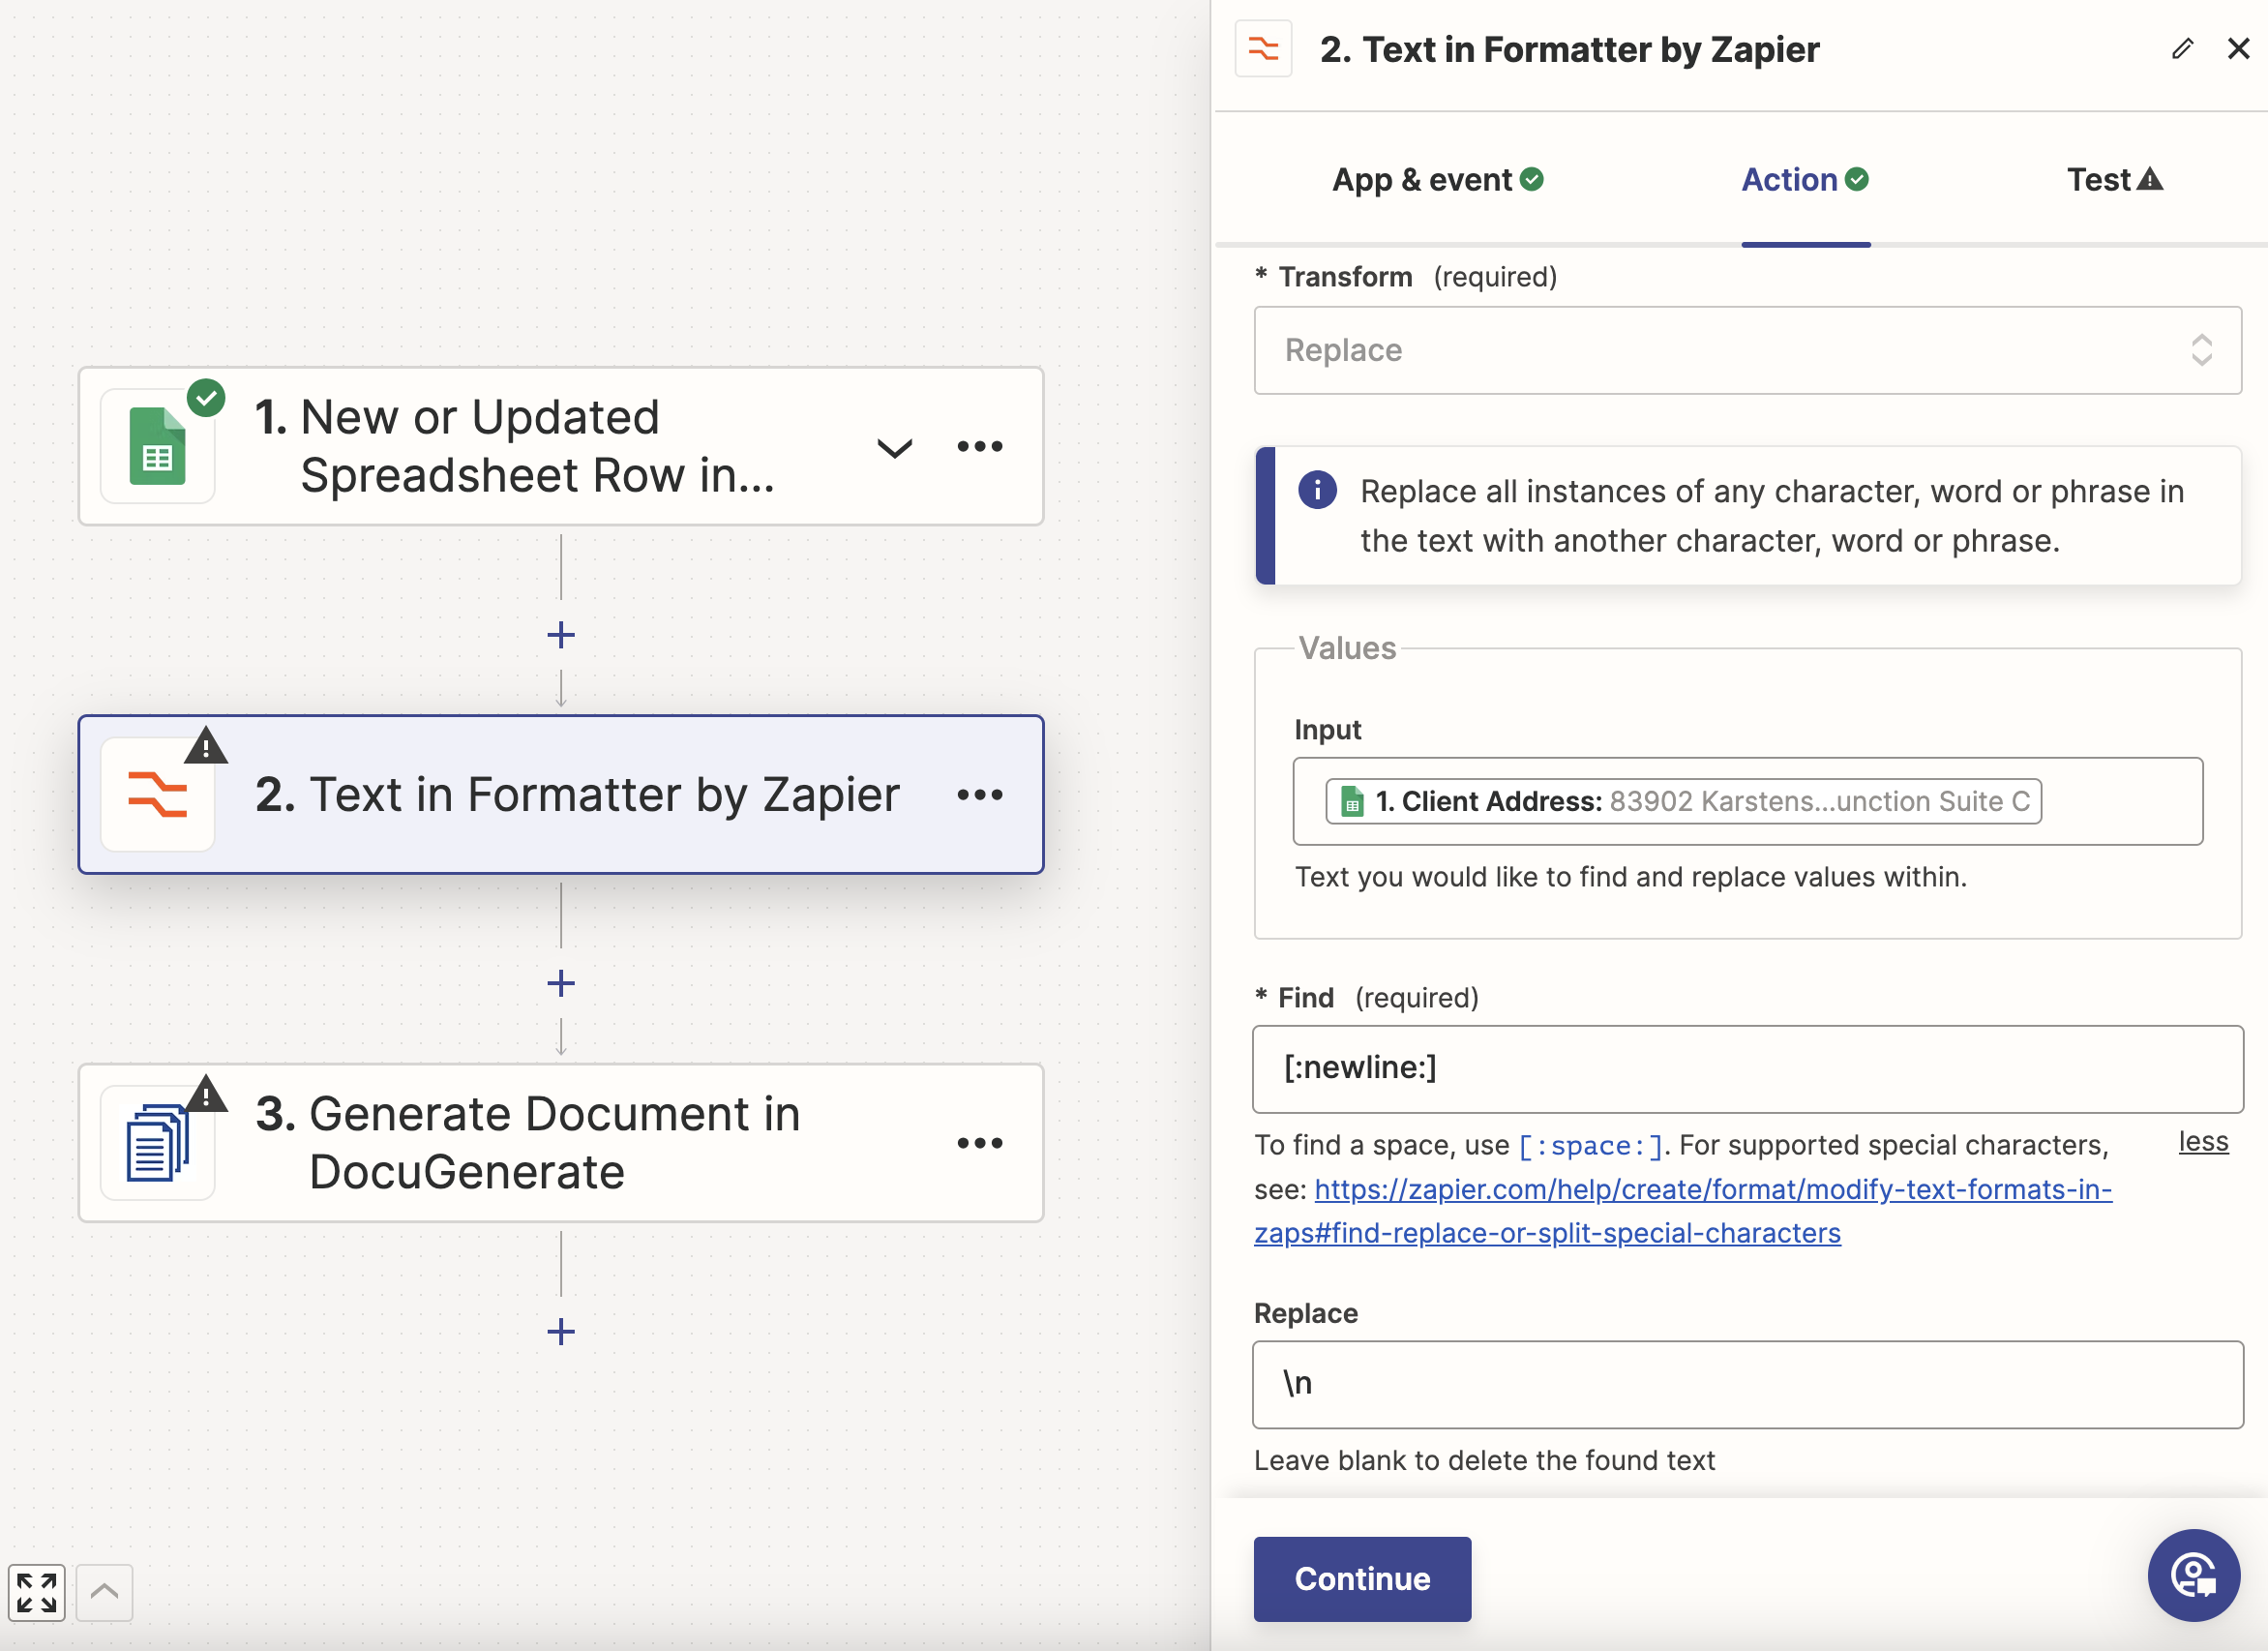This screenshot has width=2268, height=1651.
Task: Switch to the App & event tab
Action: [x=1437, y=180]
